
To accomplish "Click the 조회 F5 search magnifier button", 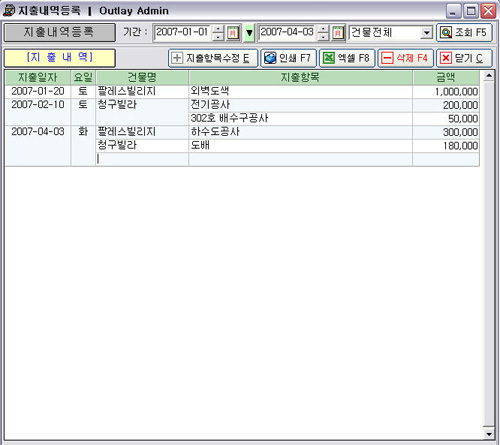I will (x=464, y=33).
